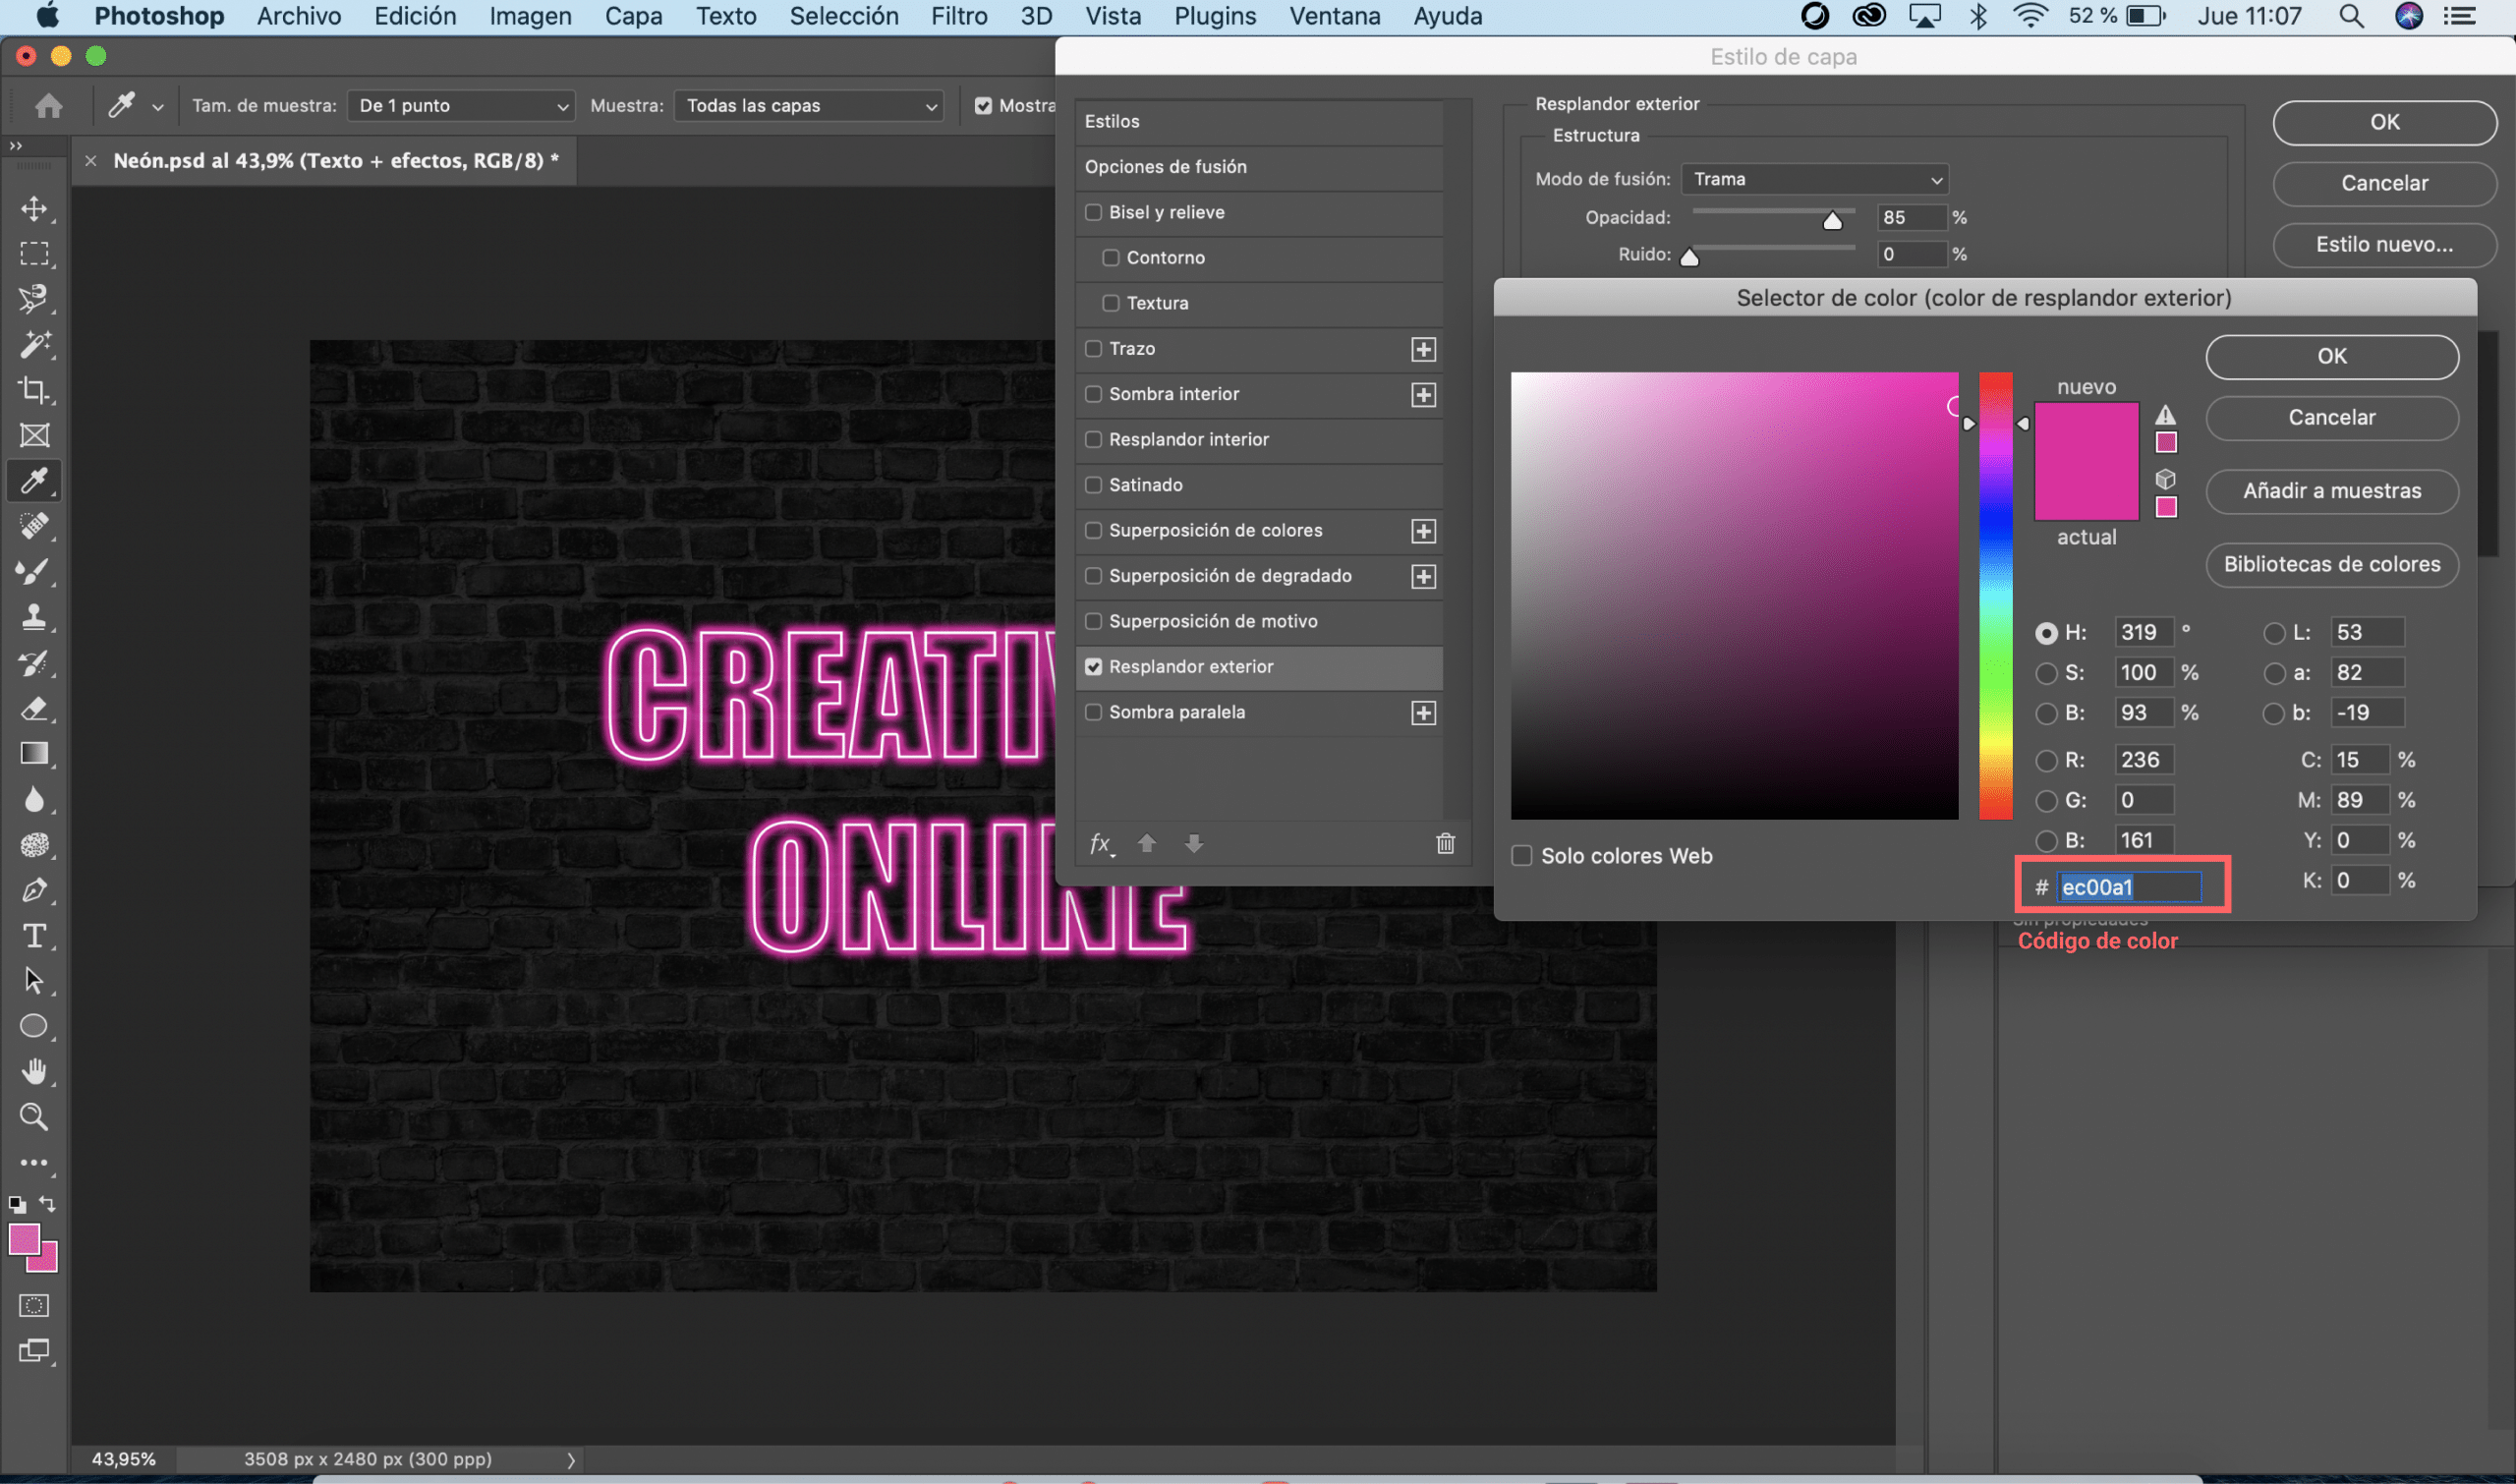Open Bibliotecas de colores
The image size is (2516, 1484).
coord(2331,564)
